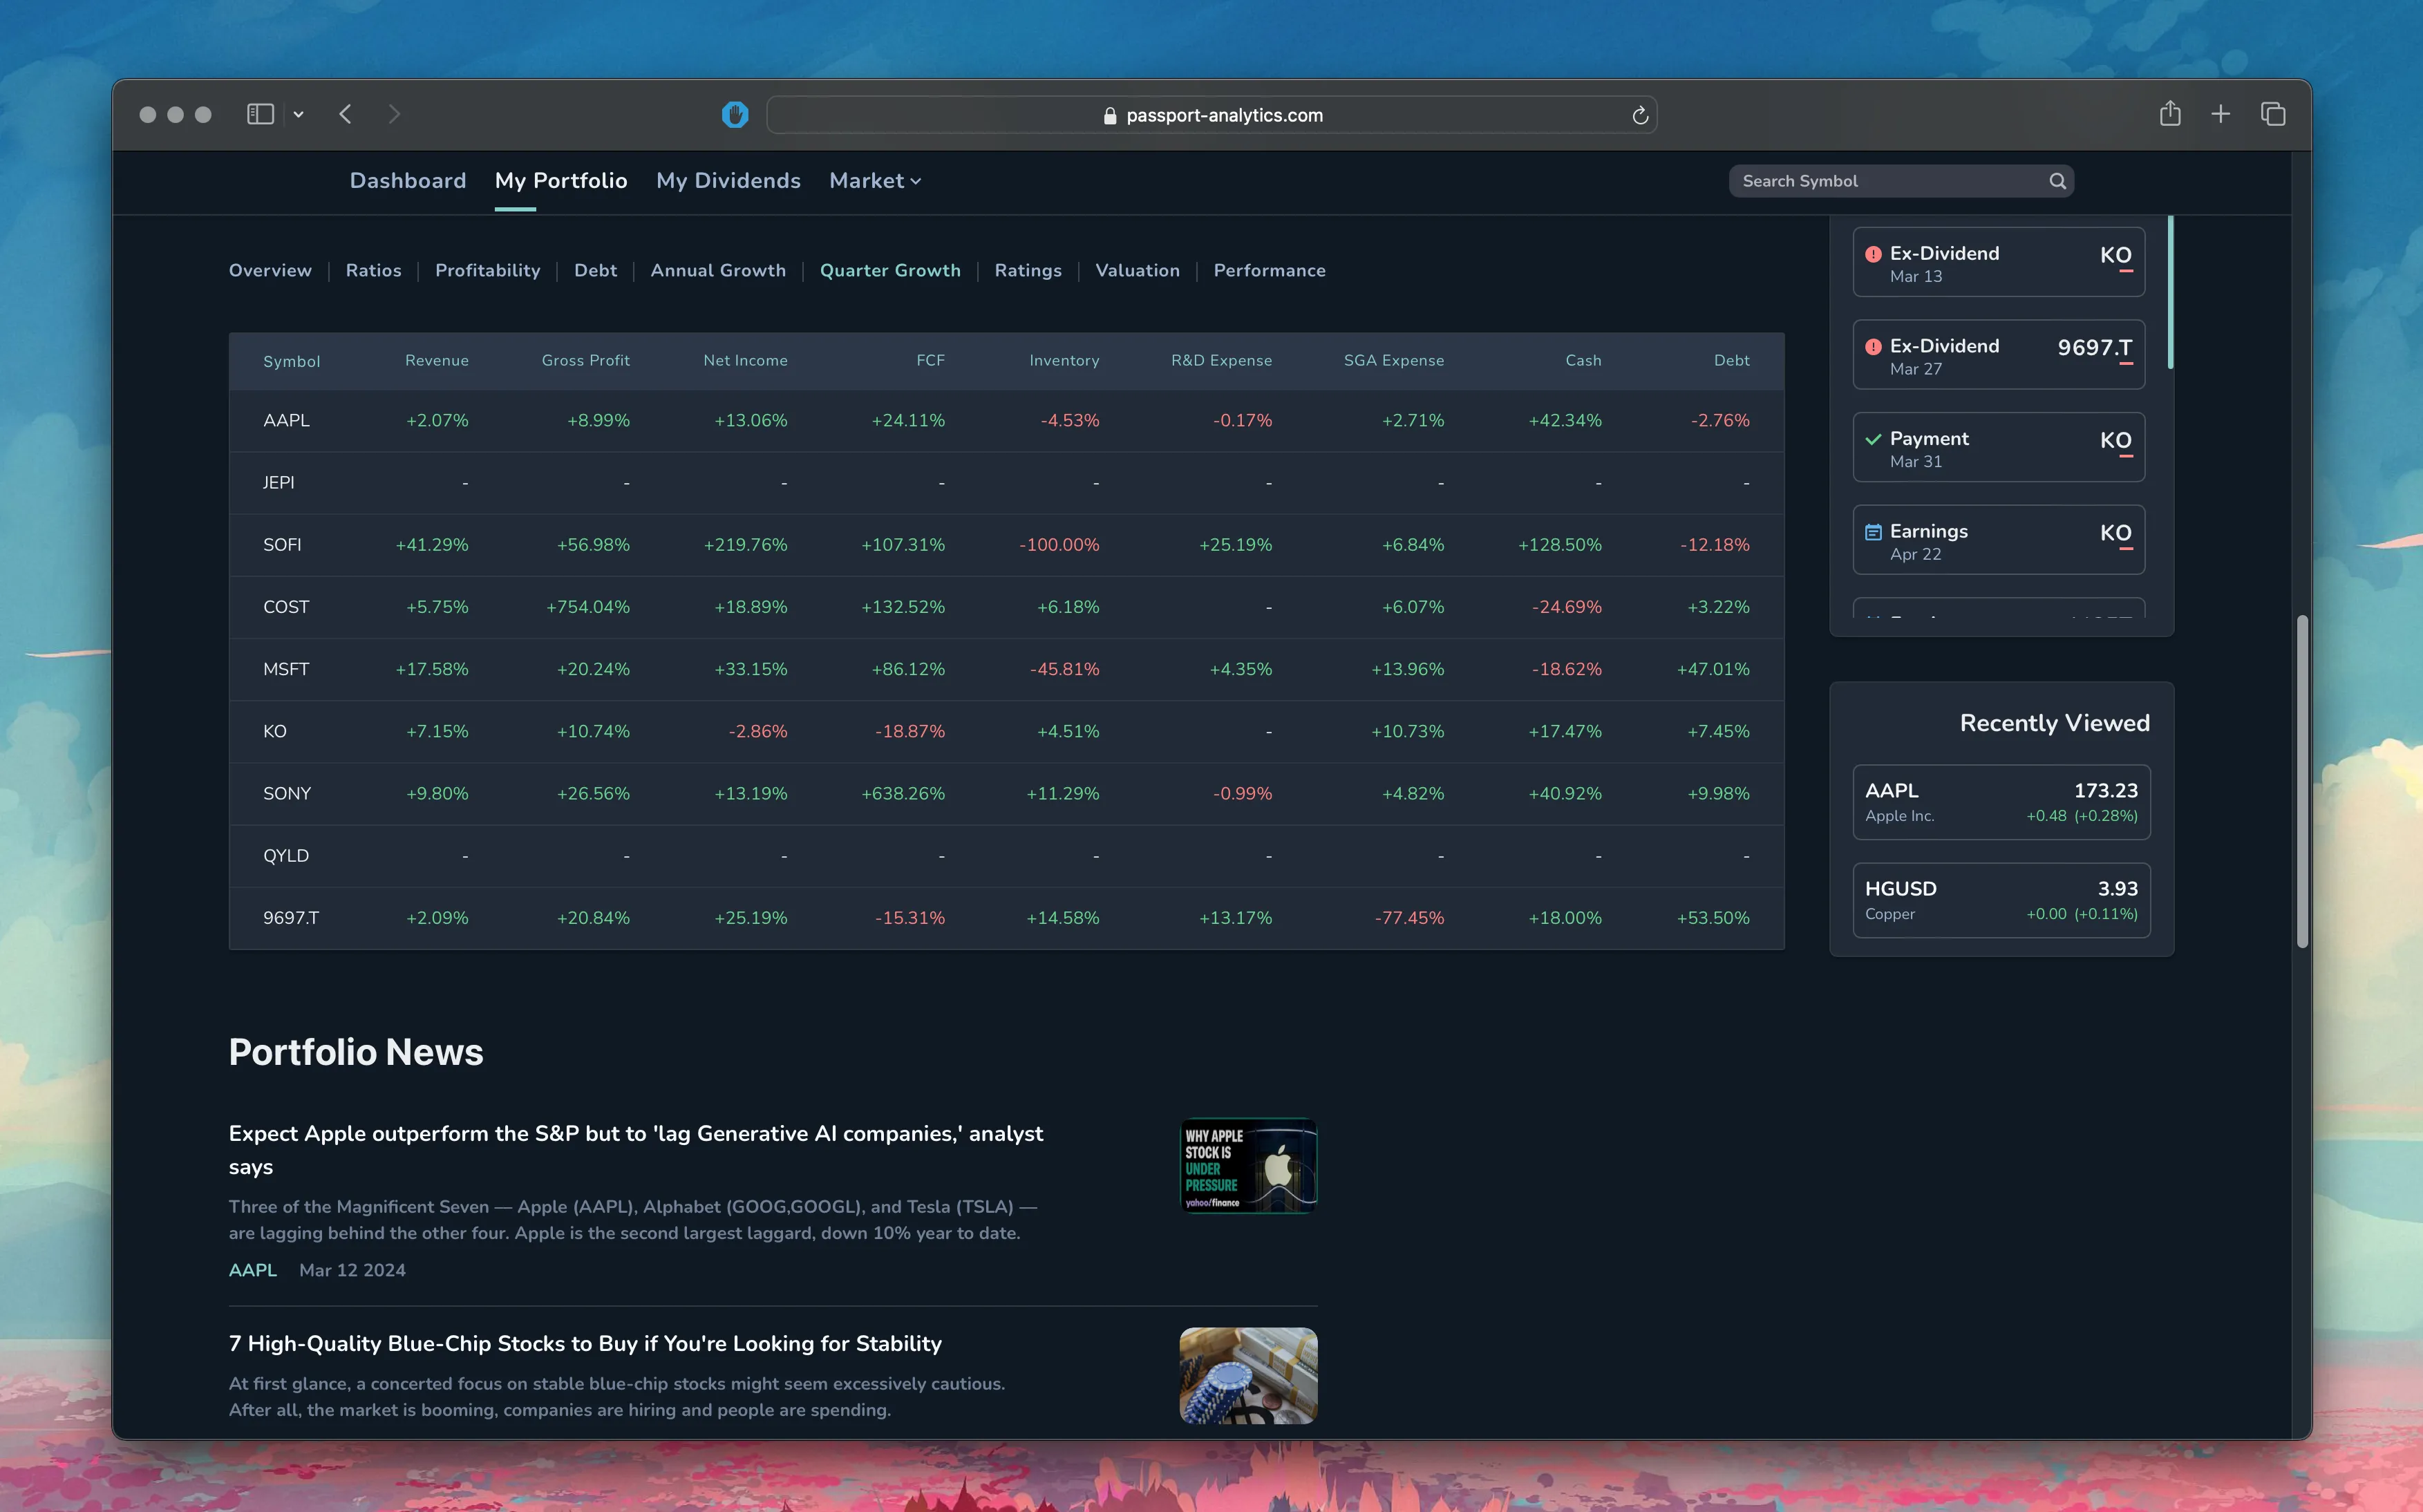The width and height of the screenshot is (2423, 1512).
Task: Select the My Portfolio nav item
Action: click(x=561, y=181)
